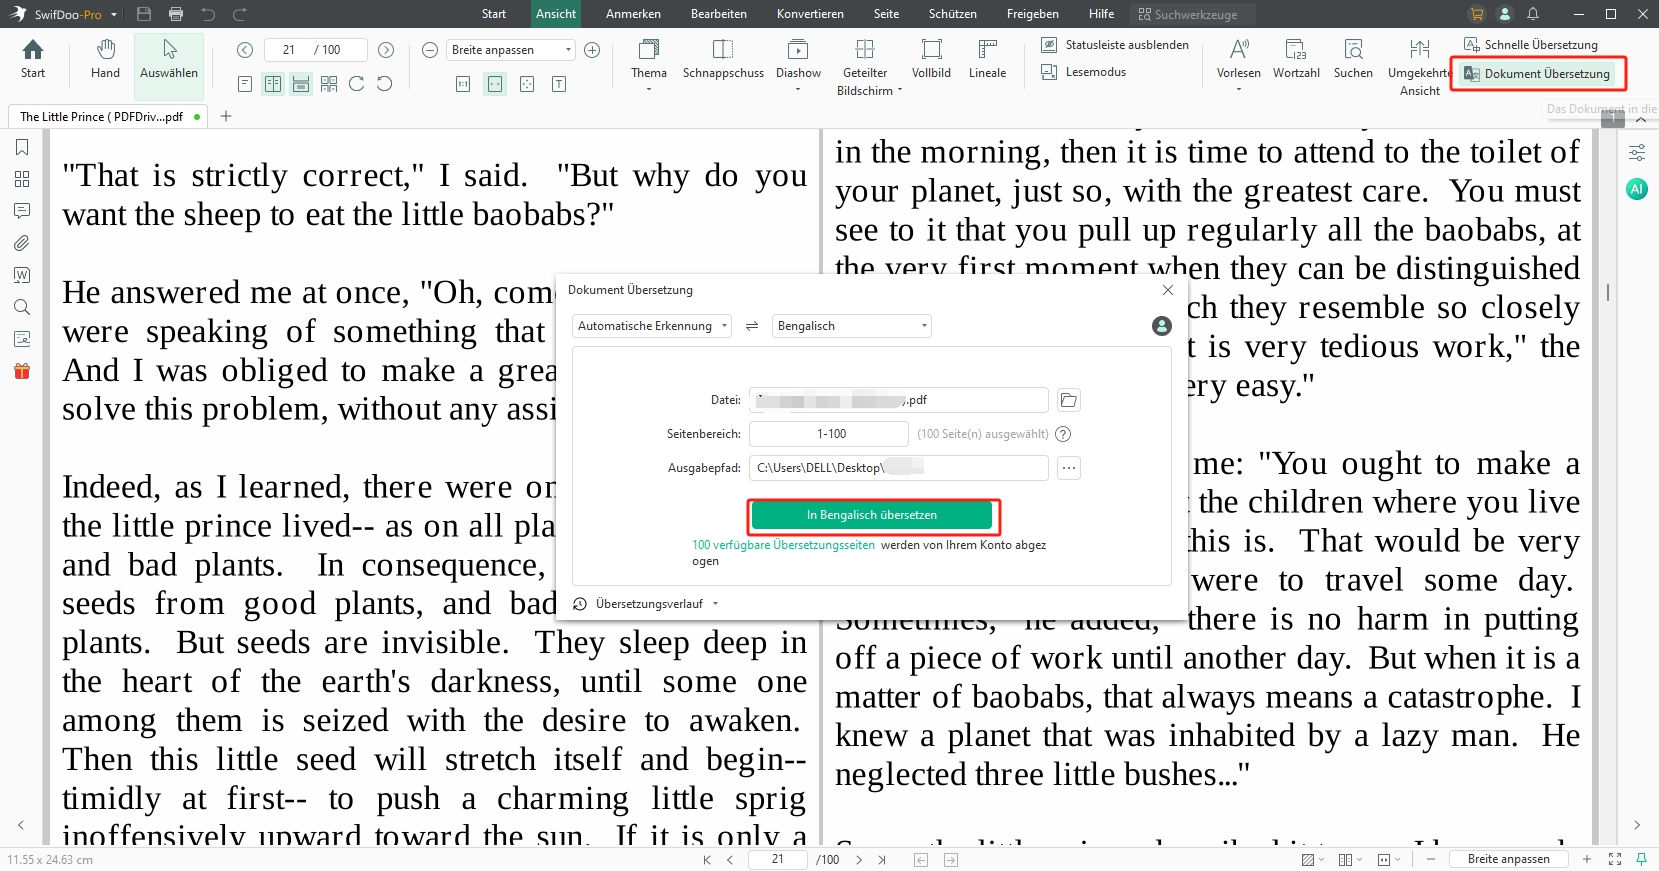
Task: Open the Schützen menu tab
Action: point(952,14)
